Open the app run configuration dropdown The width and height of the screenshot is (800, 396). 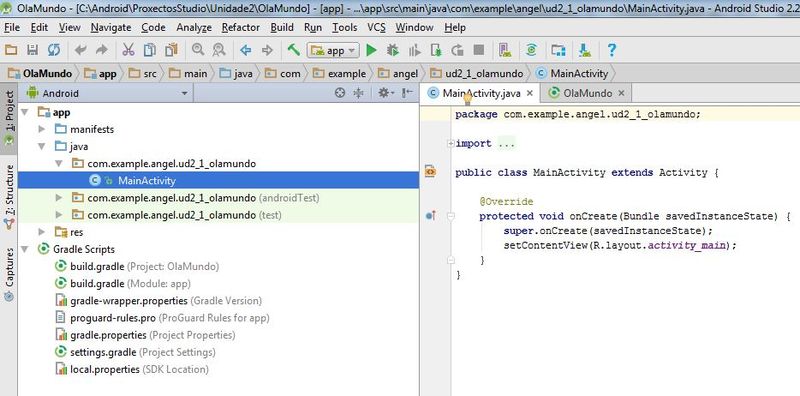tap(333, 50)
